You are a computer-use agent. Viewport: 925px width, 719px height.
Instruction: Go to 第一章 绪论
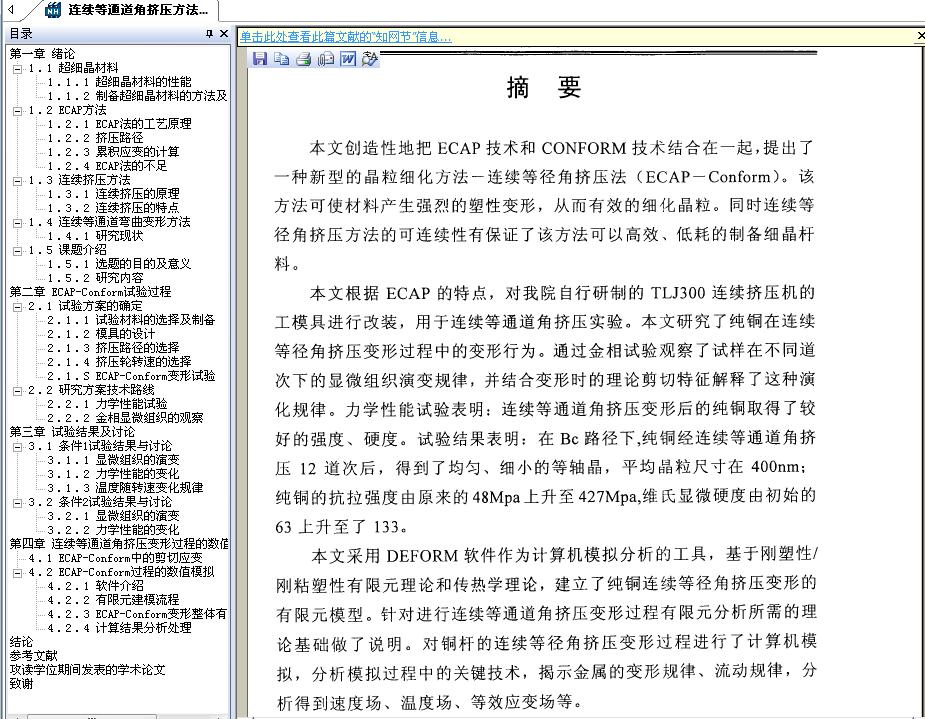(42, 54)
